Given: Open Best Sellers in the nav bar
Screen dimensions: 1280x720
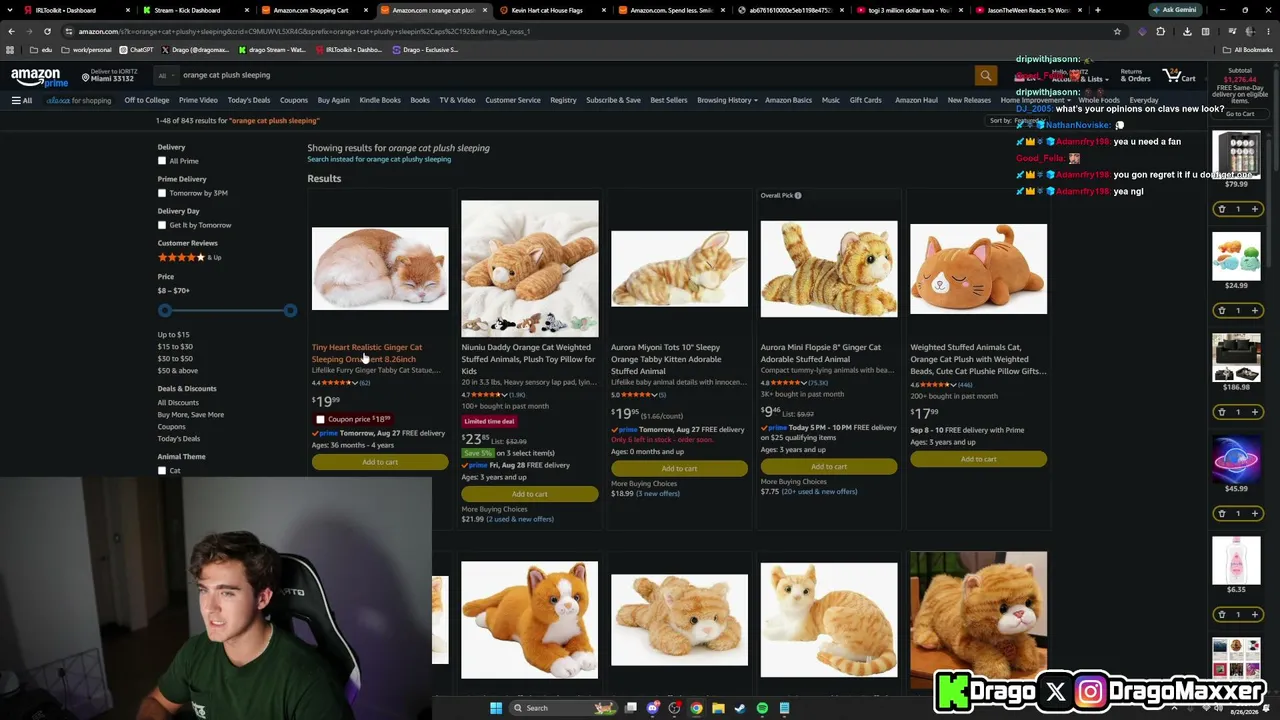Looking at the screenshot, I should tap(669, 100).
